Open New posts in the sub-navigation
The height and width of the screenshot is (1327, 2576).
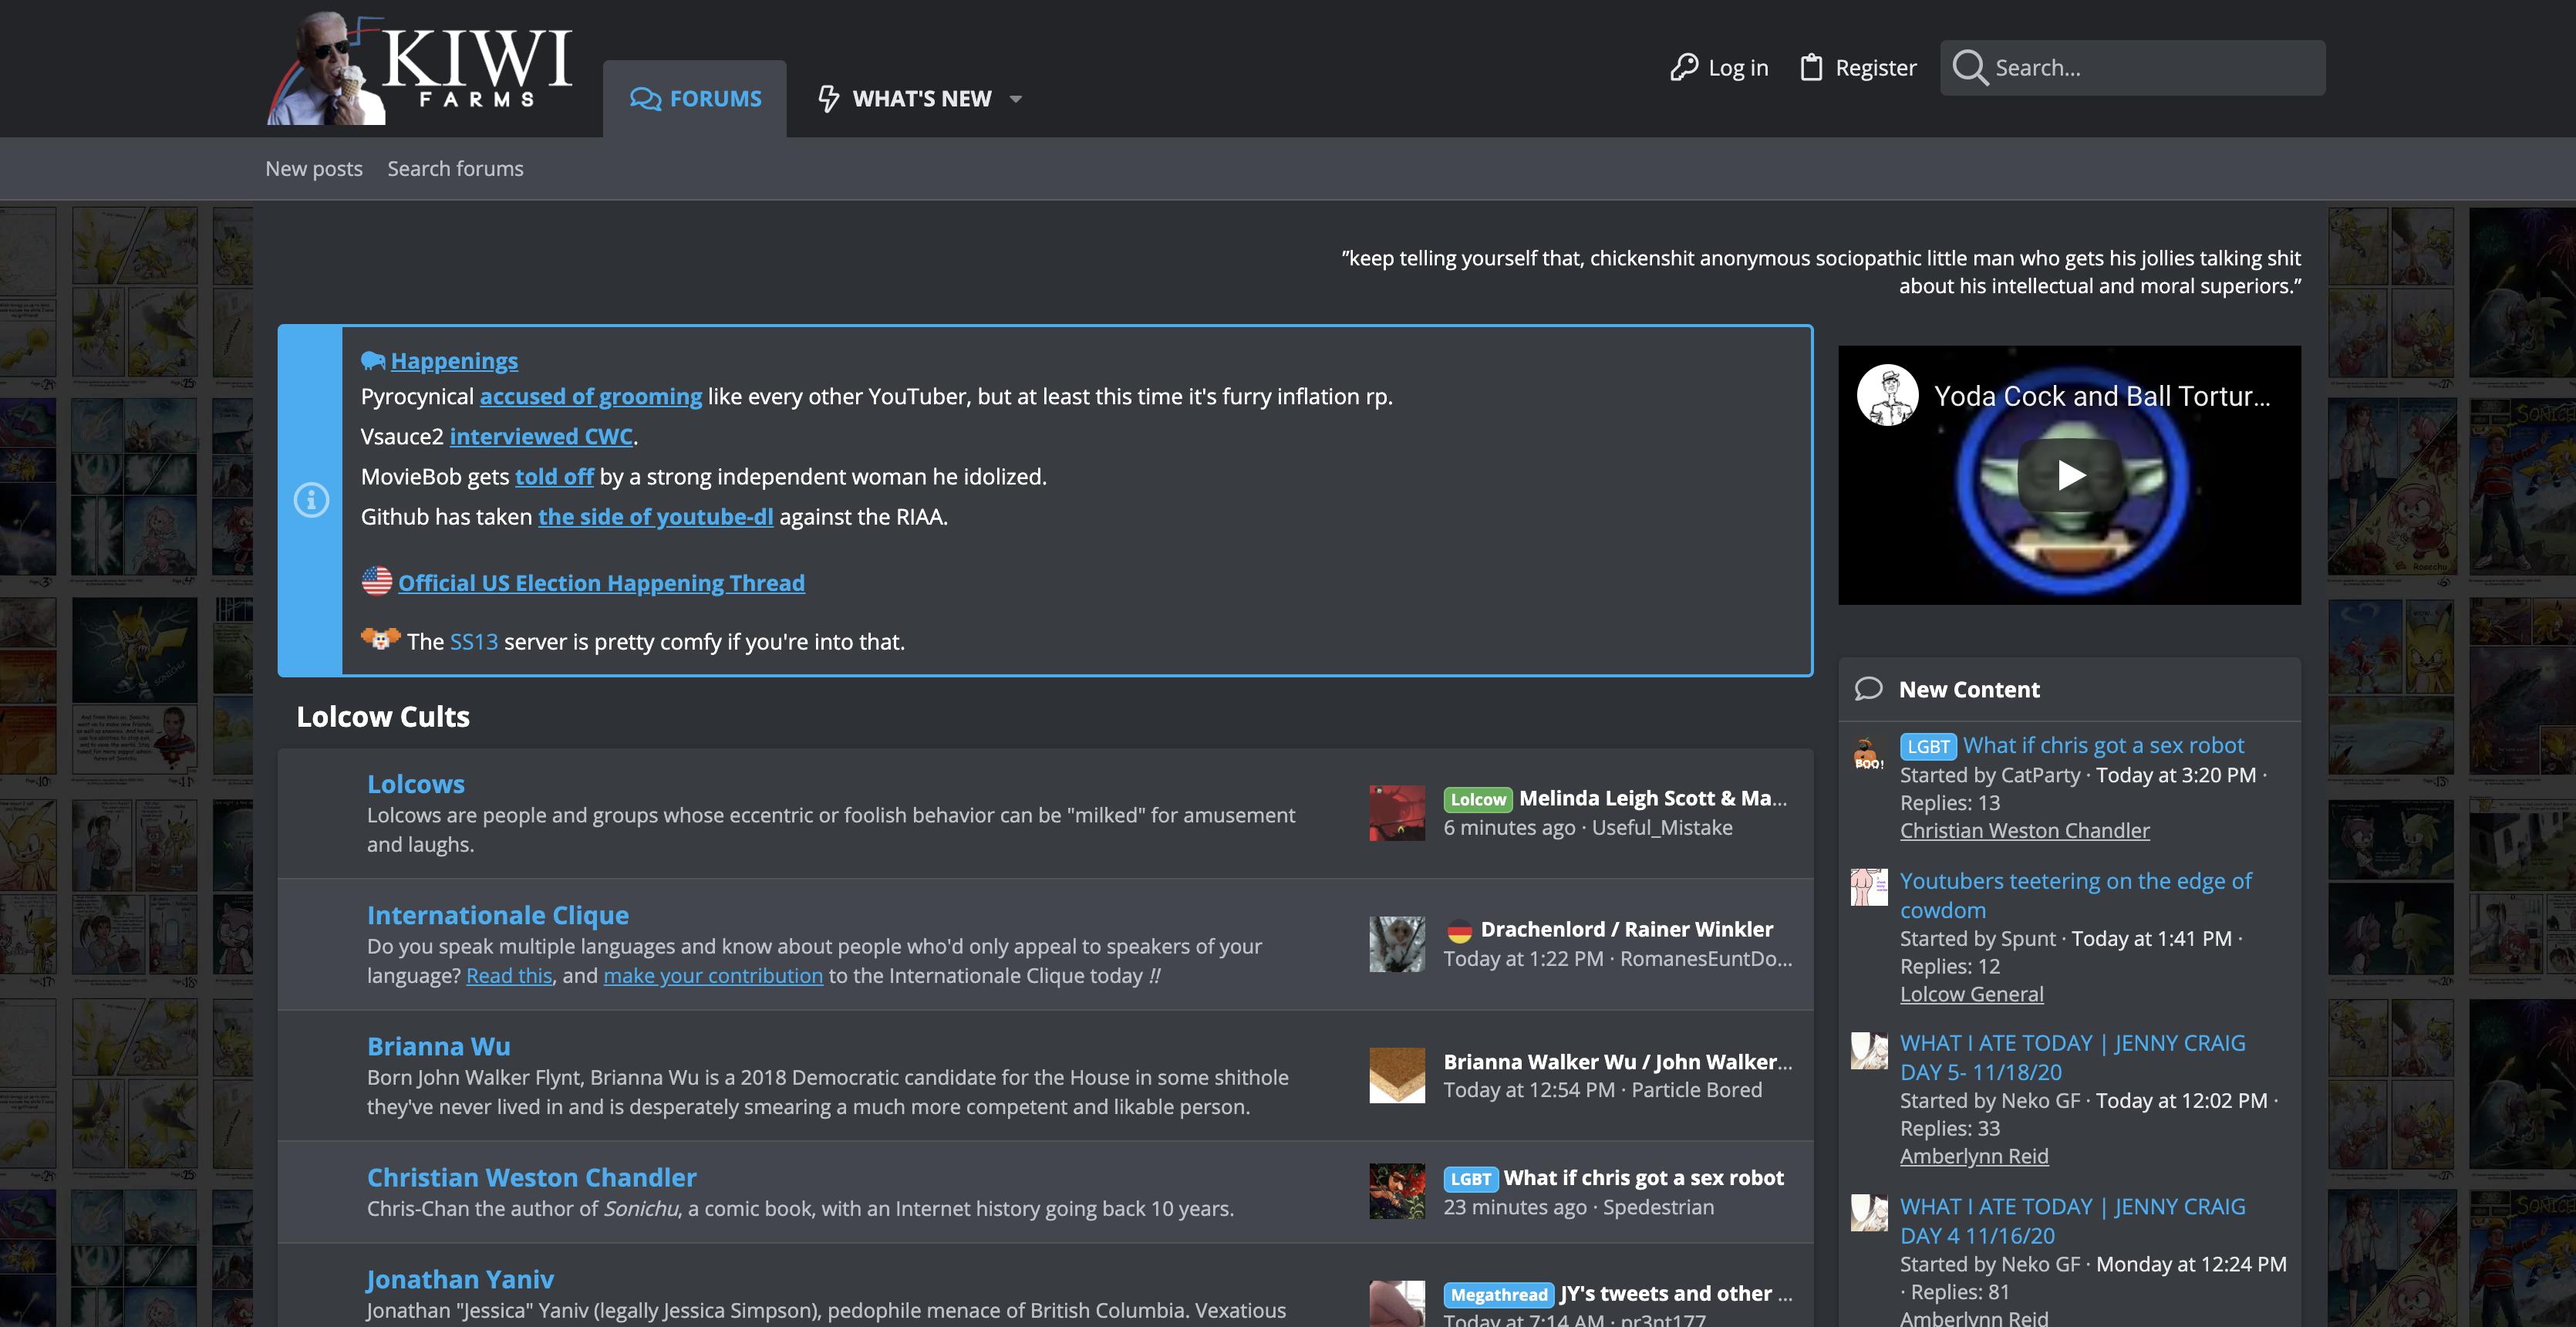tap(314, 168)
